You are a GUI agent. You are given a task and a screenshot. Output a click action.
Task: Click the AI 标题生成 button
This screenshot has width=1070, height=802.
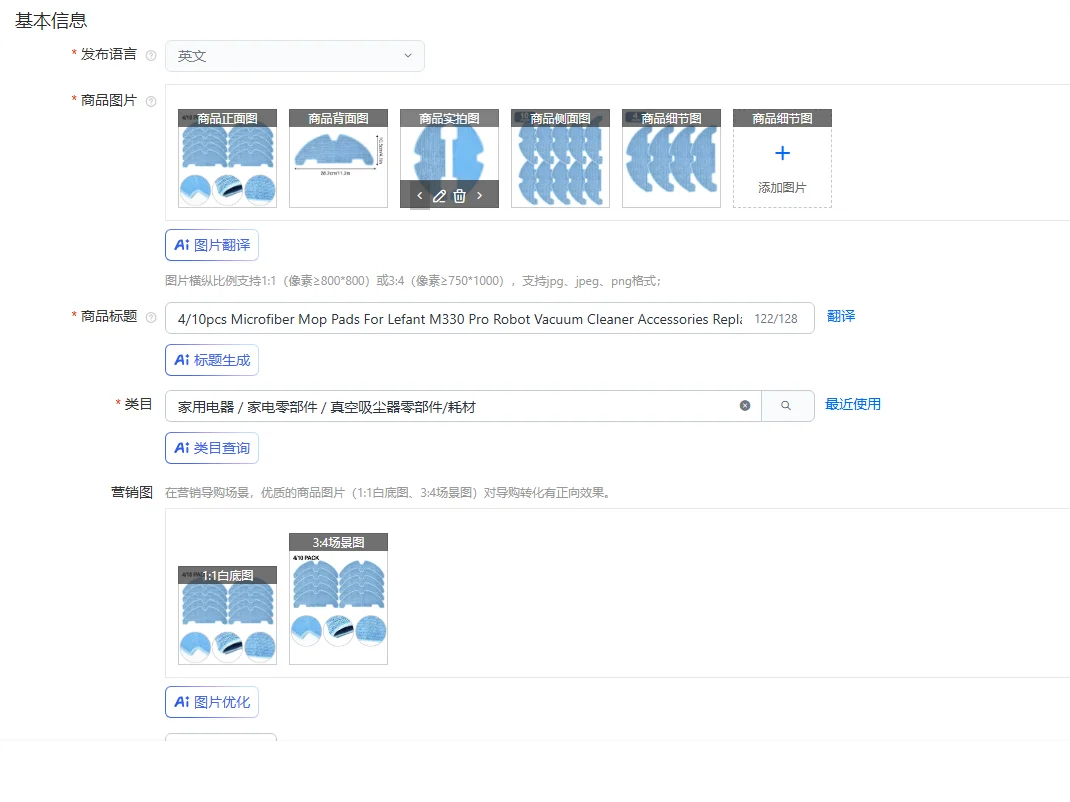(212, 360)
